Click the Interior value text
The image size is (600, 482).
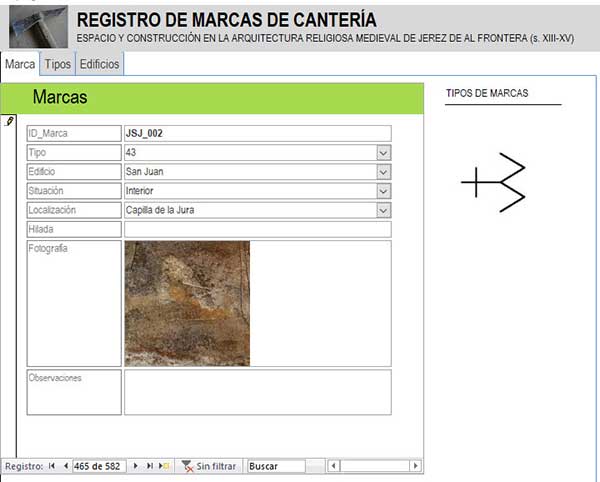pos(140,191)
